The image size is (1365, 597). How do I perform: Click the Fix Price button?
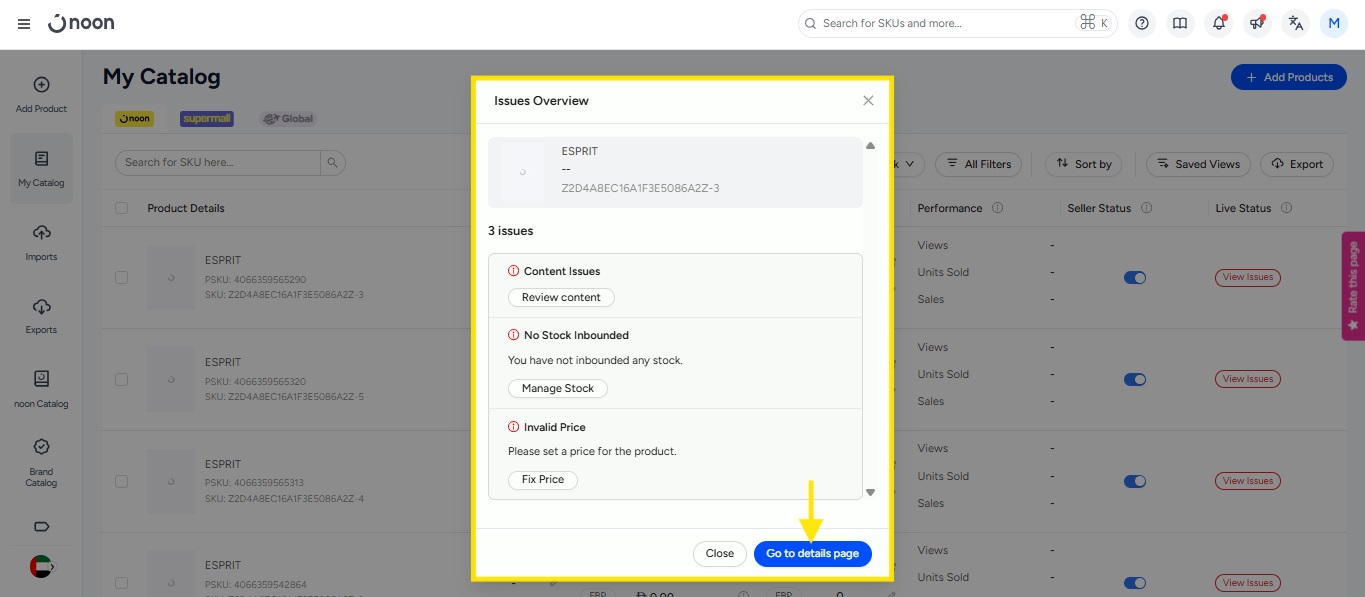pyautogui.click(x=542, y=480)
